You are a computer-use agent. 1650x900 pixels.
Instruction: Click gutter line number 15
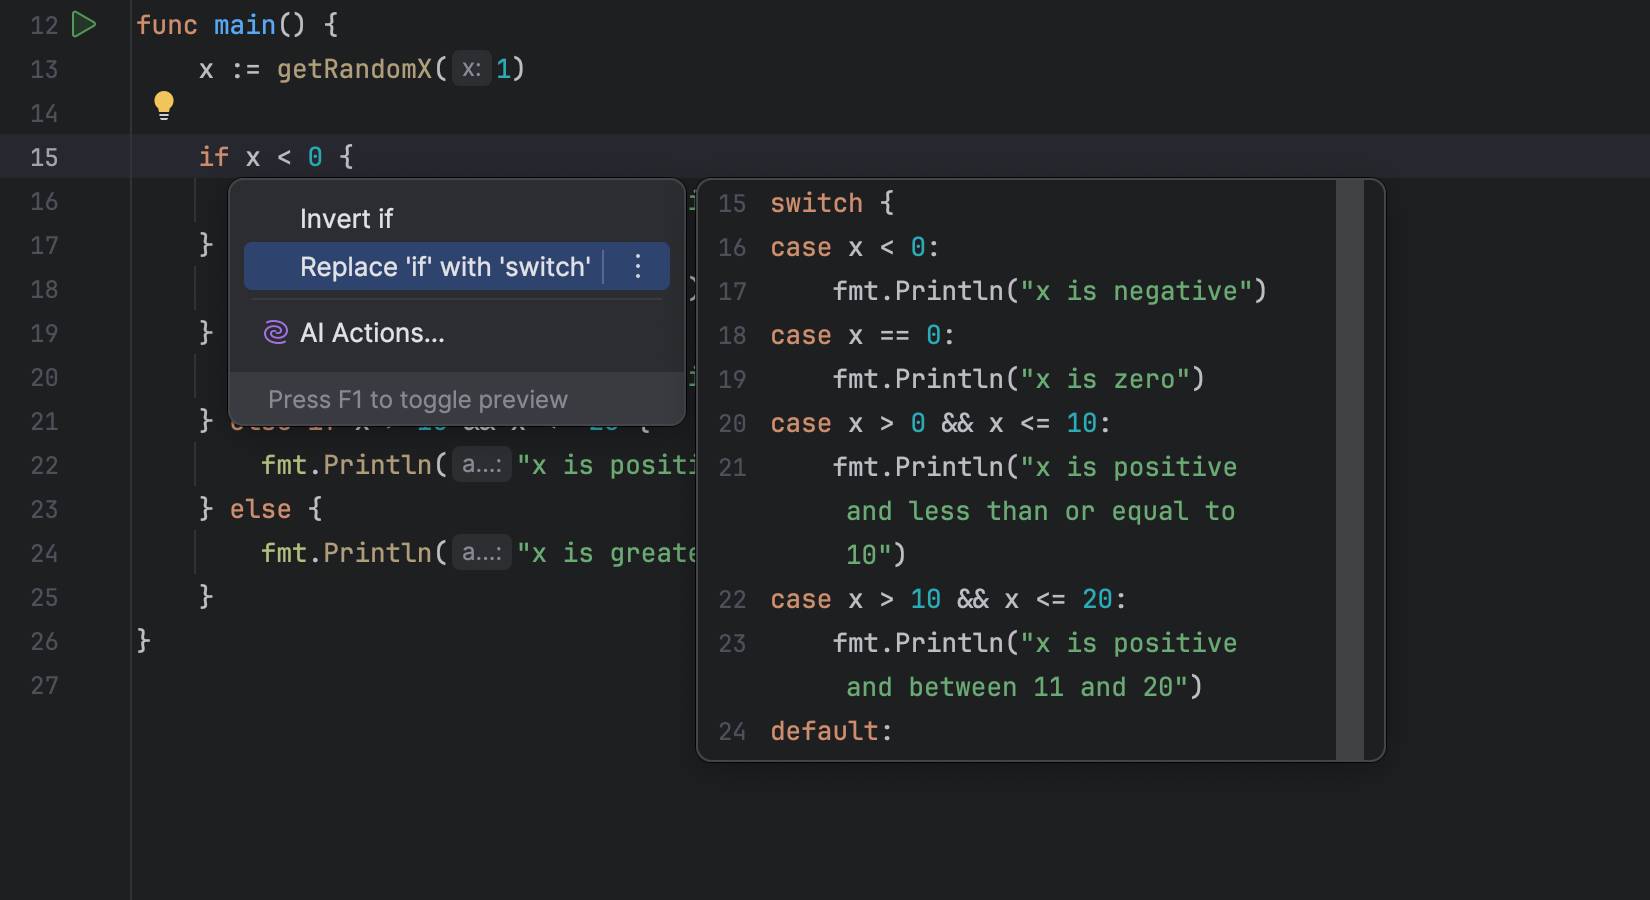click(44, 157)
